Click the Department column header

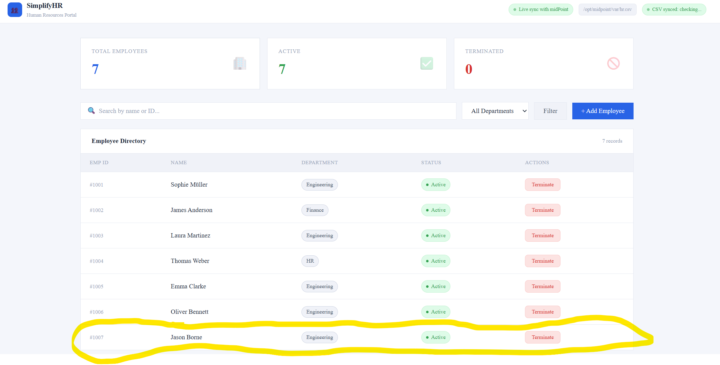point(320,163)
